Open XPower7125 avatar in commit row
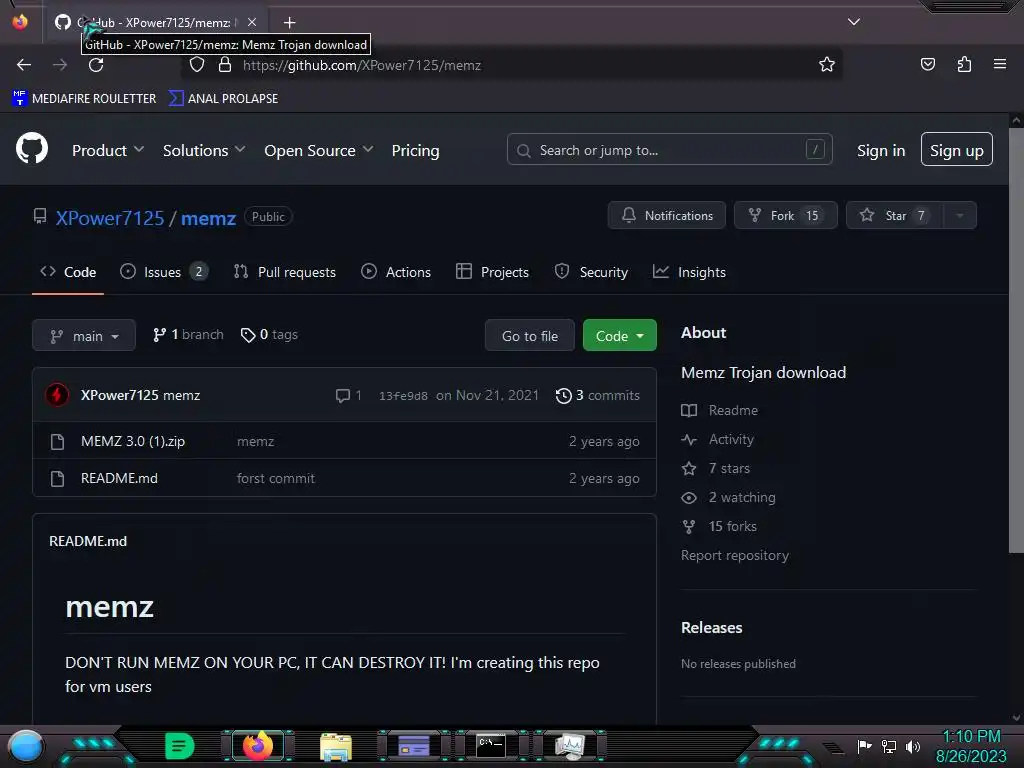 (x=57, y=395)
